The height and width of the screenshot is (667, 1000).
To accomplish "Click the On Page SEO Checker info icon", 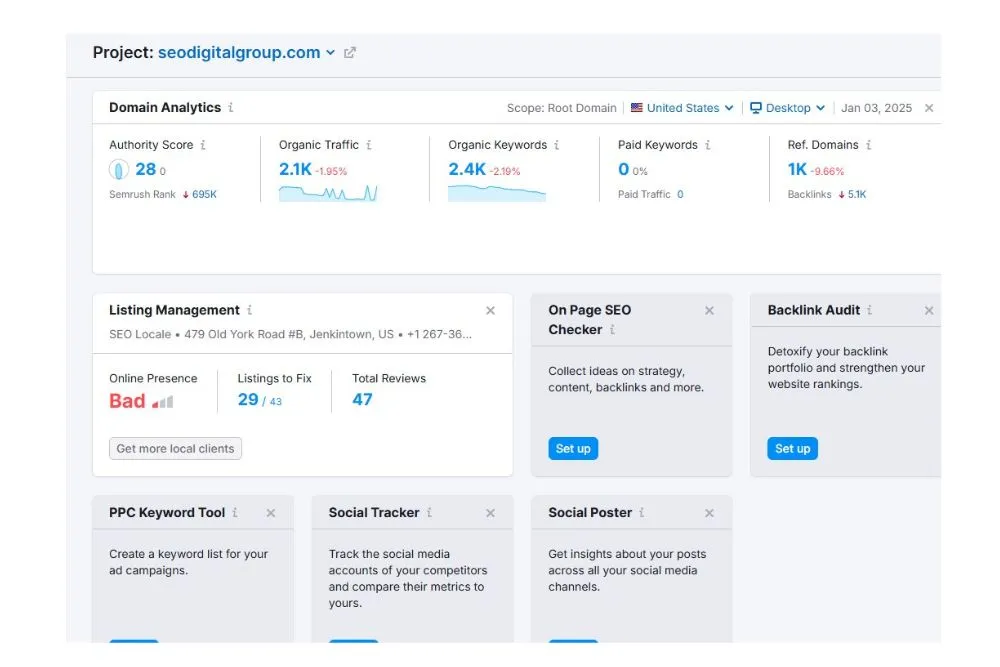I will [x=612, y=330].
